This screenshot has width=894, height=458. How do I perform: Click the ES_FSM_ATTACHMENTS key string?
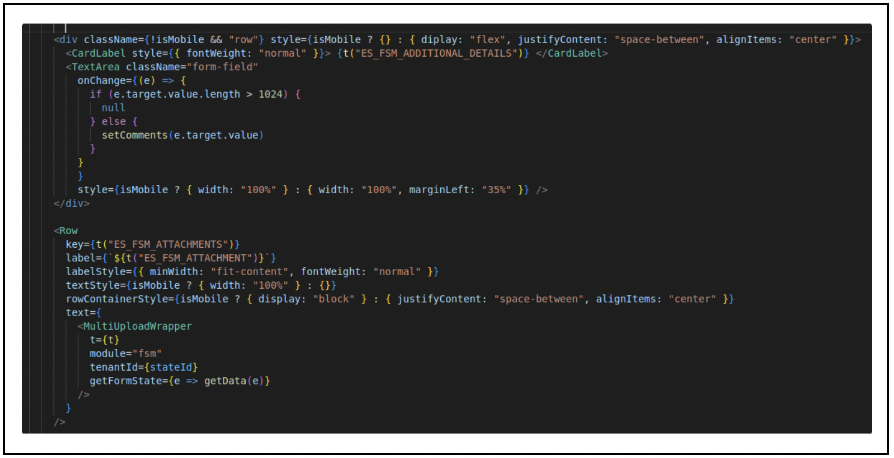171,244
